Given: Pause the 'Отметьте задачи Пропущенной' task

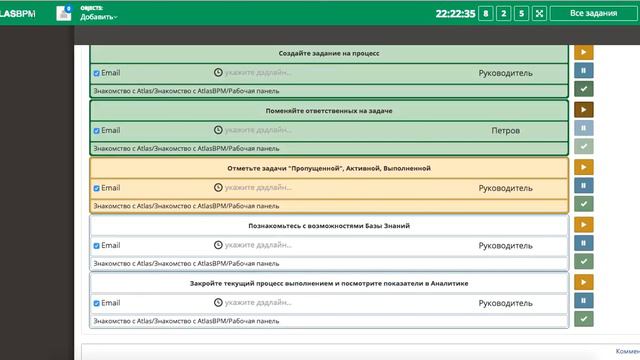Looking at the screenshot, I should pos(584,185).
